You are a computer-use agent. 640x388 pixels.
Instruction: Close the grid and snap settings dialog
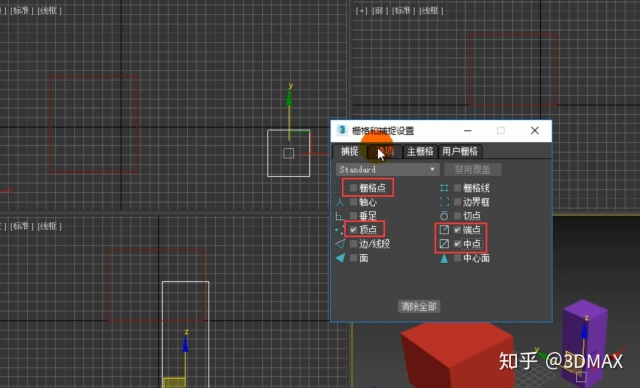535,131
